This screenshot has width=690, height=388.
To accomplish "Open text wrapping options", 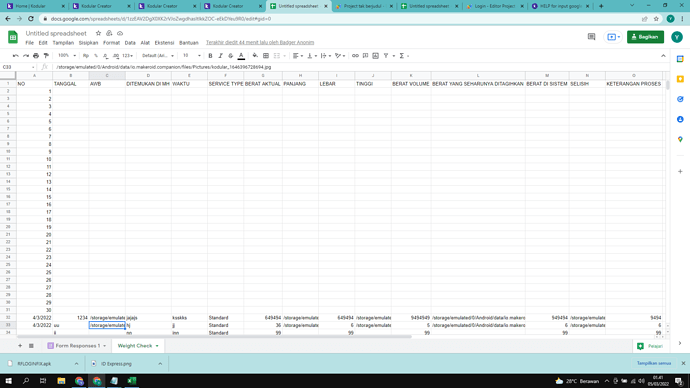I will pyautogui.click(x=326, y=56).
